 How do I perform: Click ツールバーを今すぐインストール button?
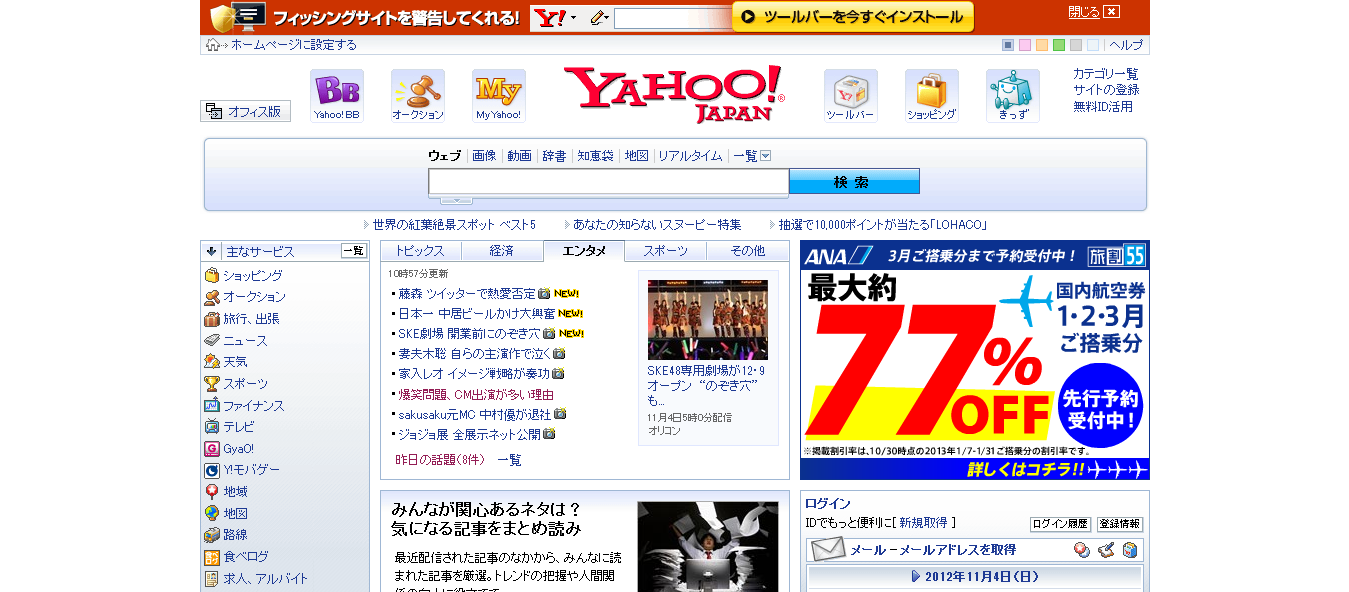point(853,17)
